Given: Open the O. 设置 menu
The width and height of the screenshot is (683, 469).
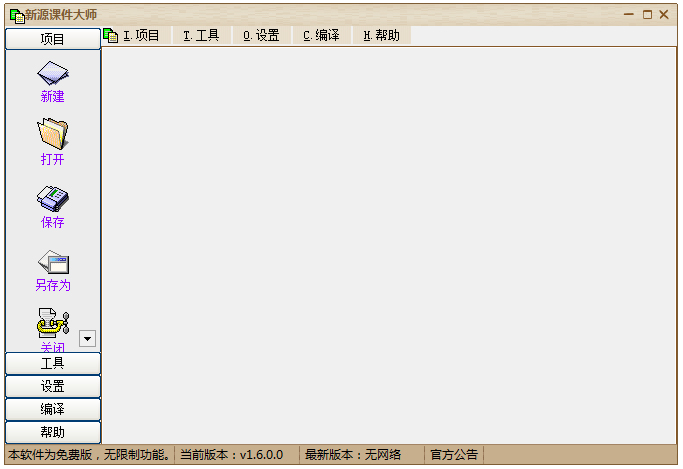Looking at the screenshot, I should (x=261, y=35).
